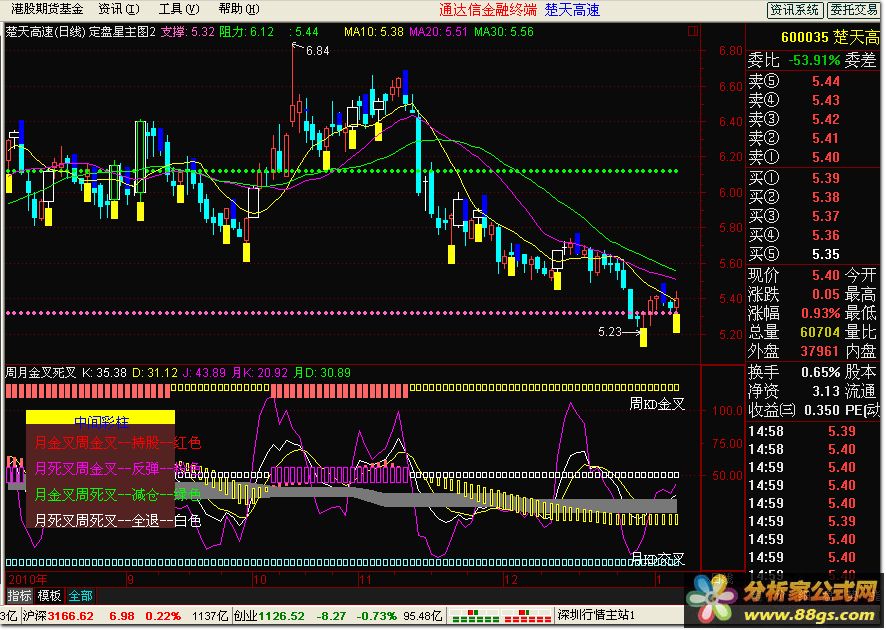
Task: Open the 帮助(H) menu
Action: click(238, 9)
